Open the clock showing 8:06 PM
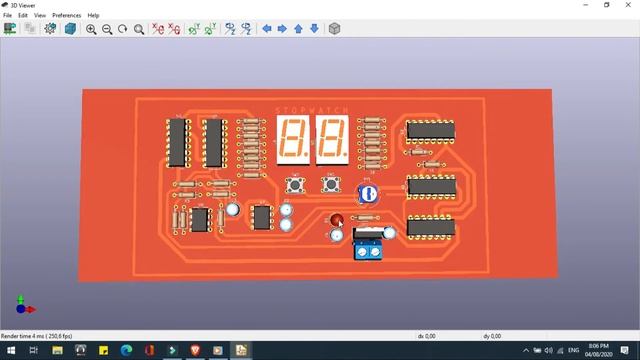 pos(598,350)
